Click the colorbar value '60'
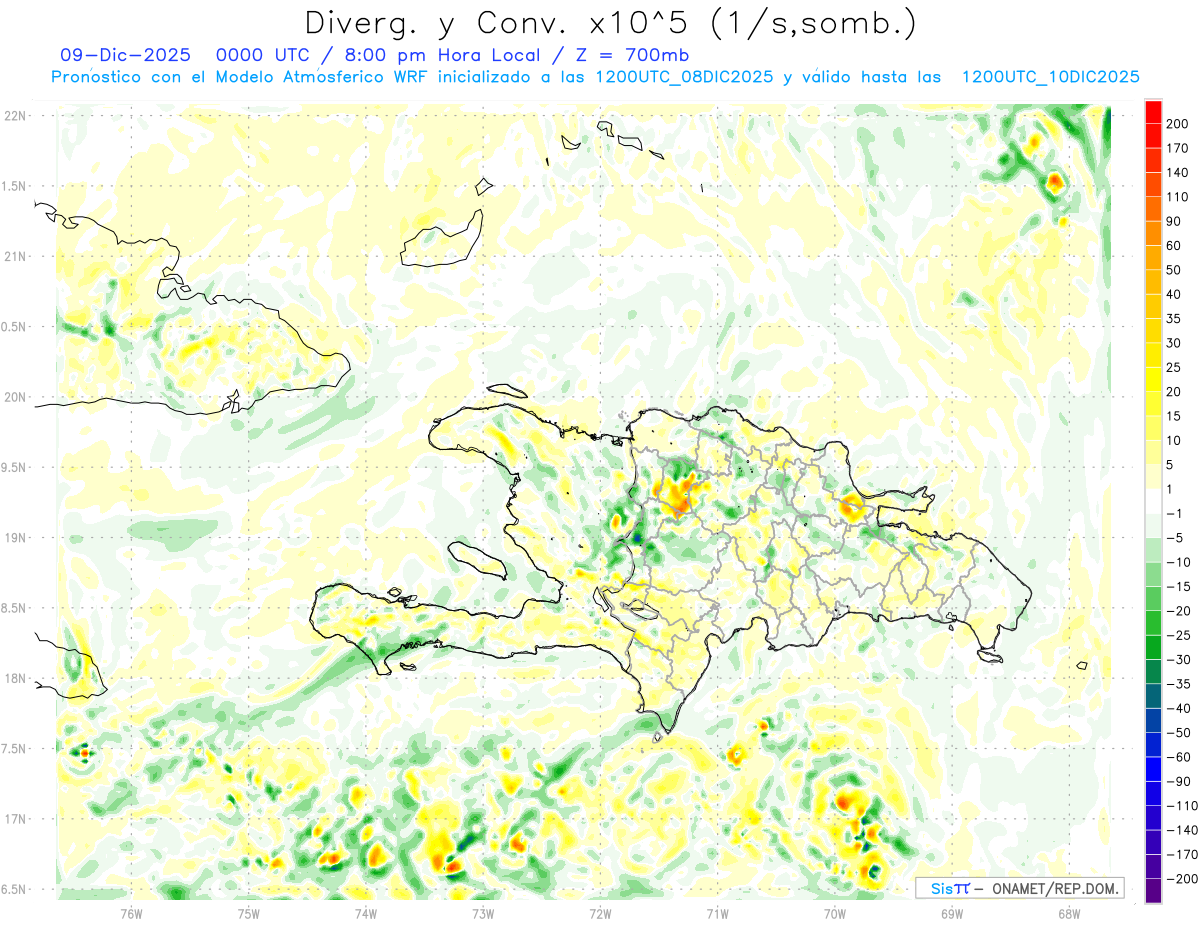The width and height of the screenshot is (1200, 927). (x=1175, y=246)
